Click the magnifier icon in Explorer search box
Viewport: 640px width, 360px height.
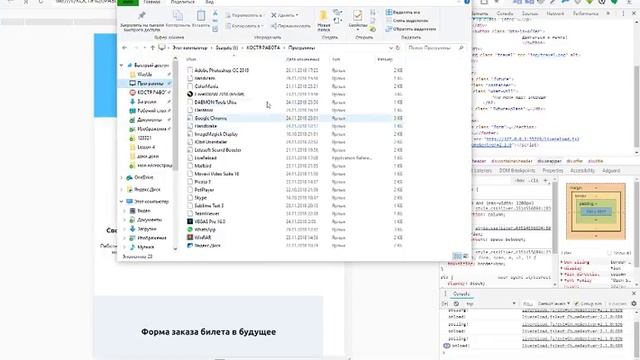point(461,48)
